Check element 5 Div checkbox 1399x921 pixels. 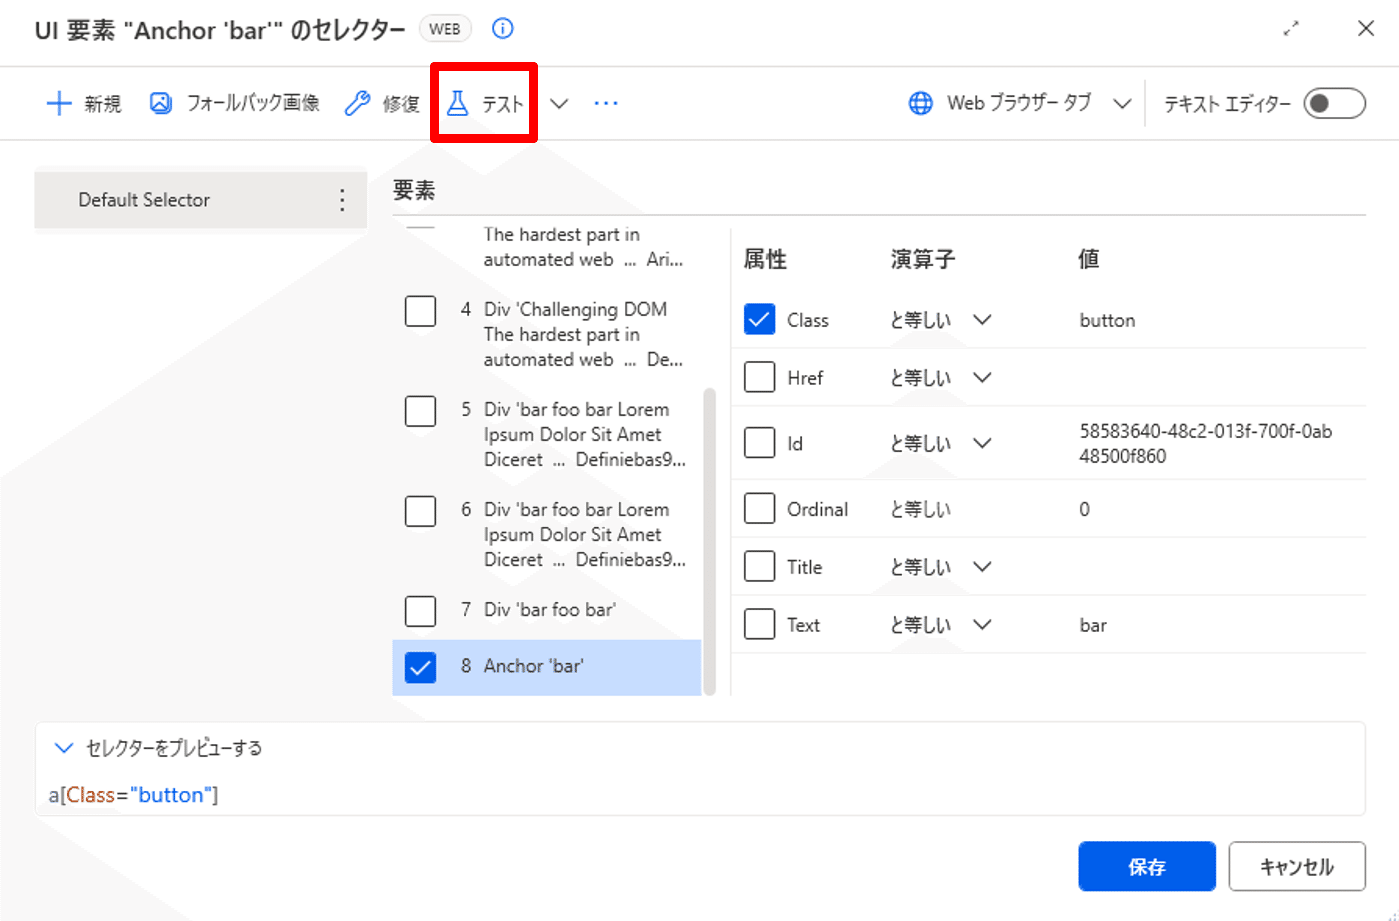tap(420, 411)
